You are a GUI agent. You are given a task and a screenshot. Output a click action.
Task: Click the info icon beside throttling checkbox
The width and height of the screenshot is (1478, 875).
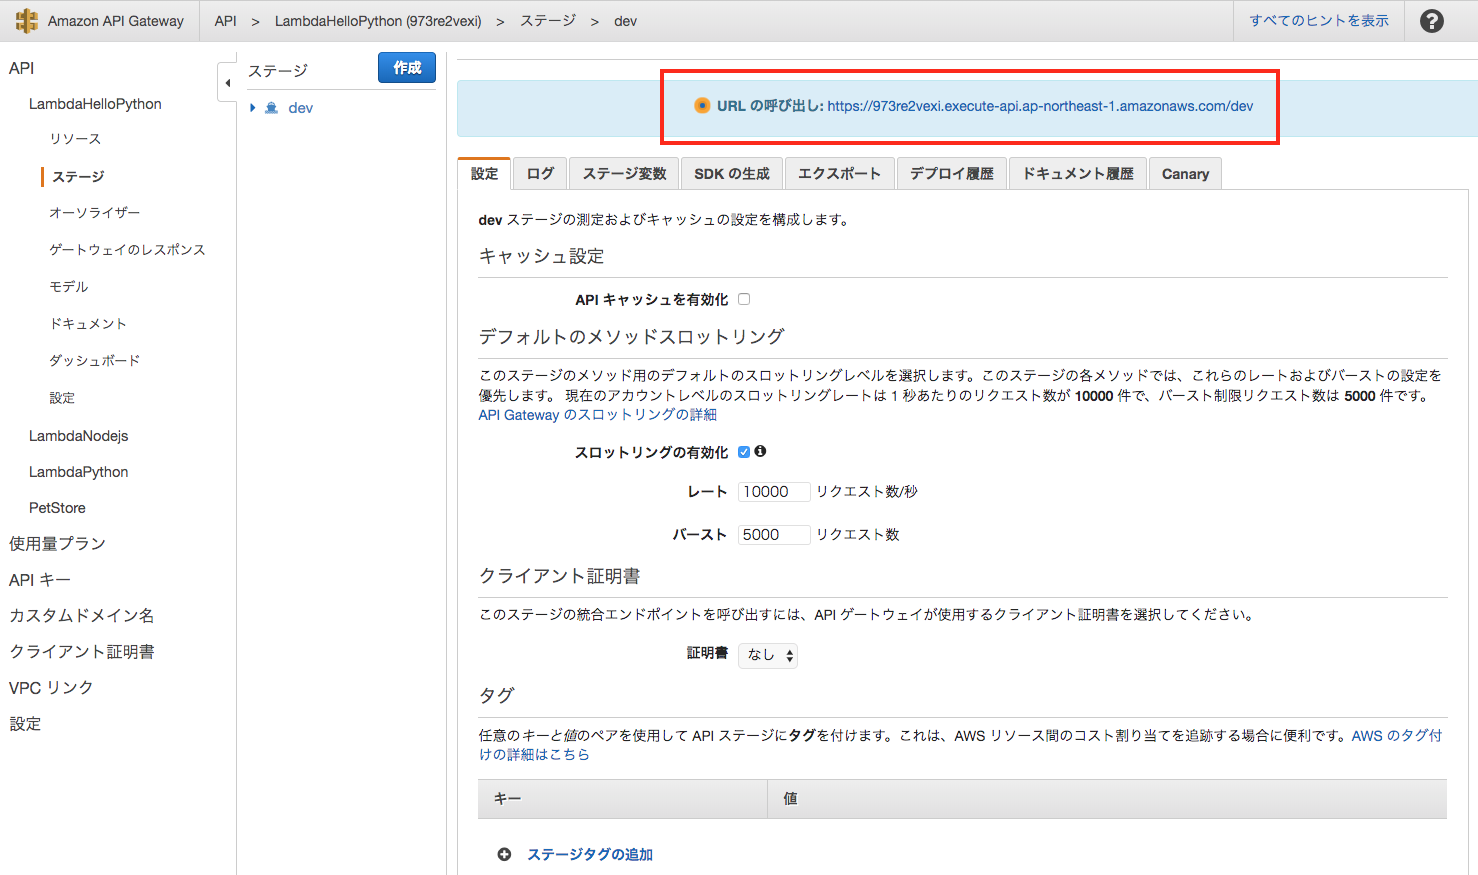click(x=760, y=451)
